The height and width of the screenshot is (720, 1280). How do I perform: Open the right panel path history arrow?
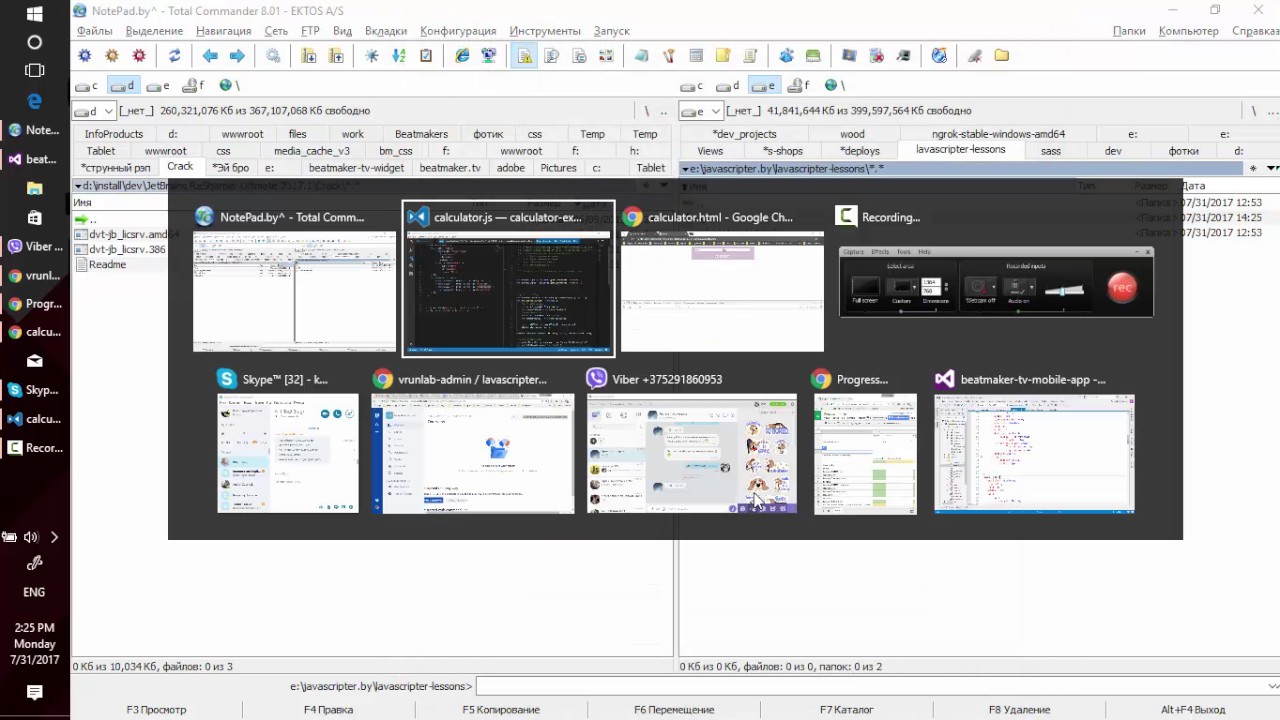1272,169
